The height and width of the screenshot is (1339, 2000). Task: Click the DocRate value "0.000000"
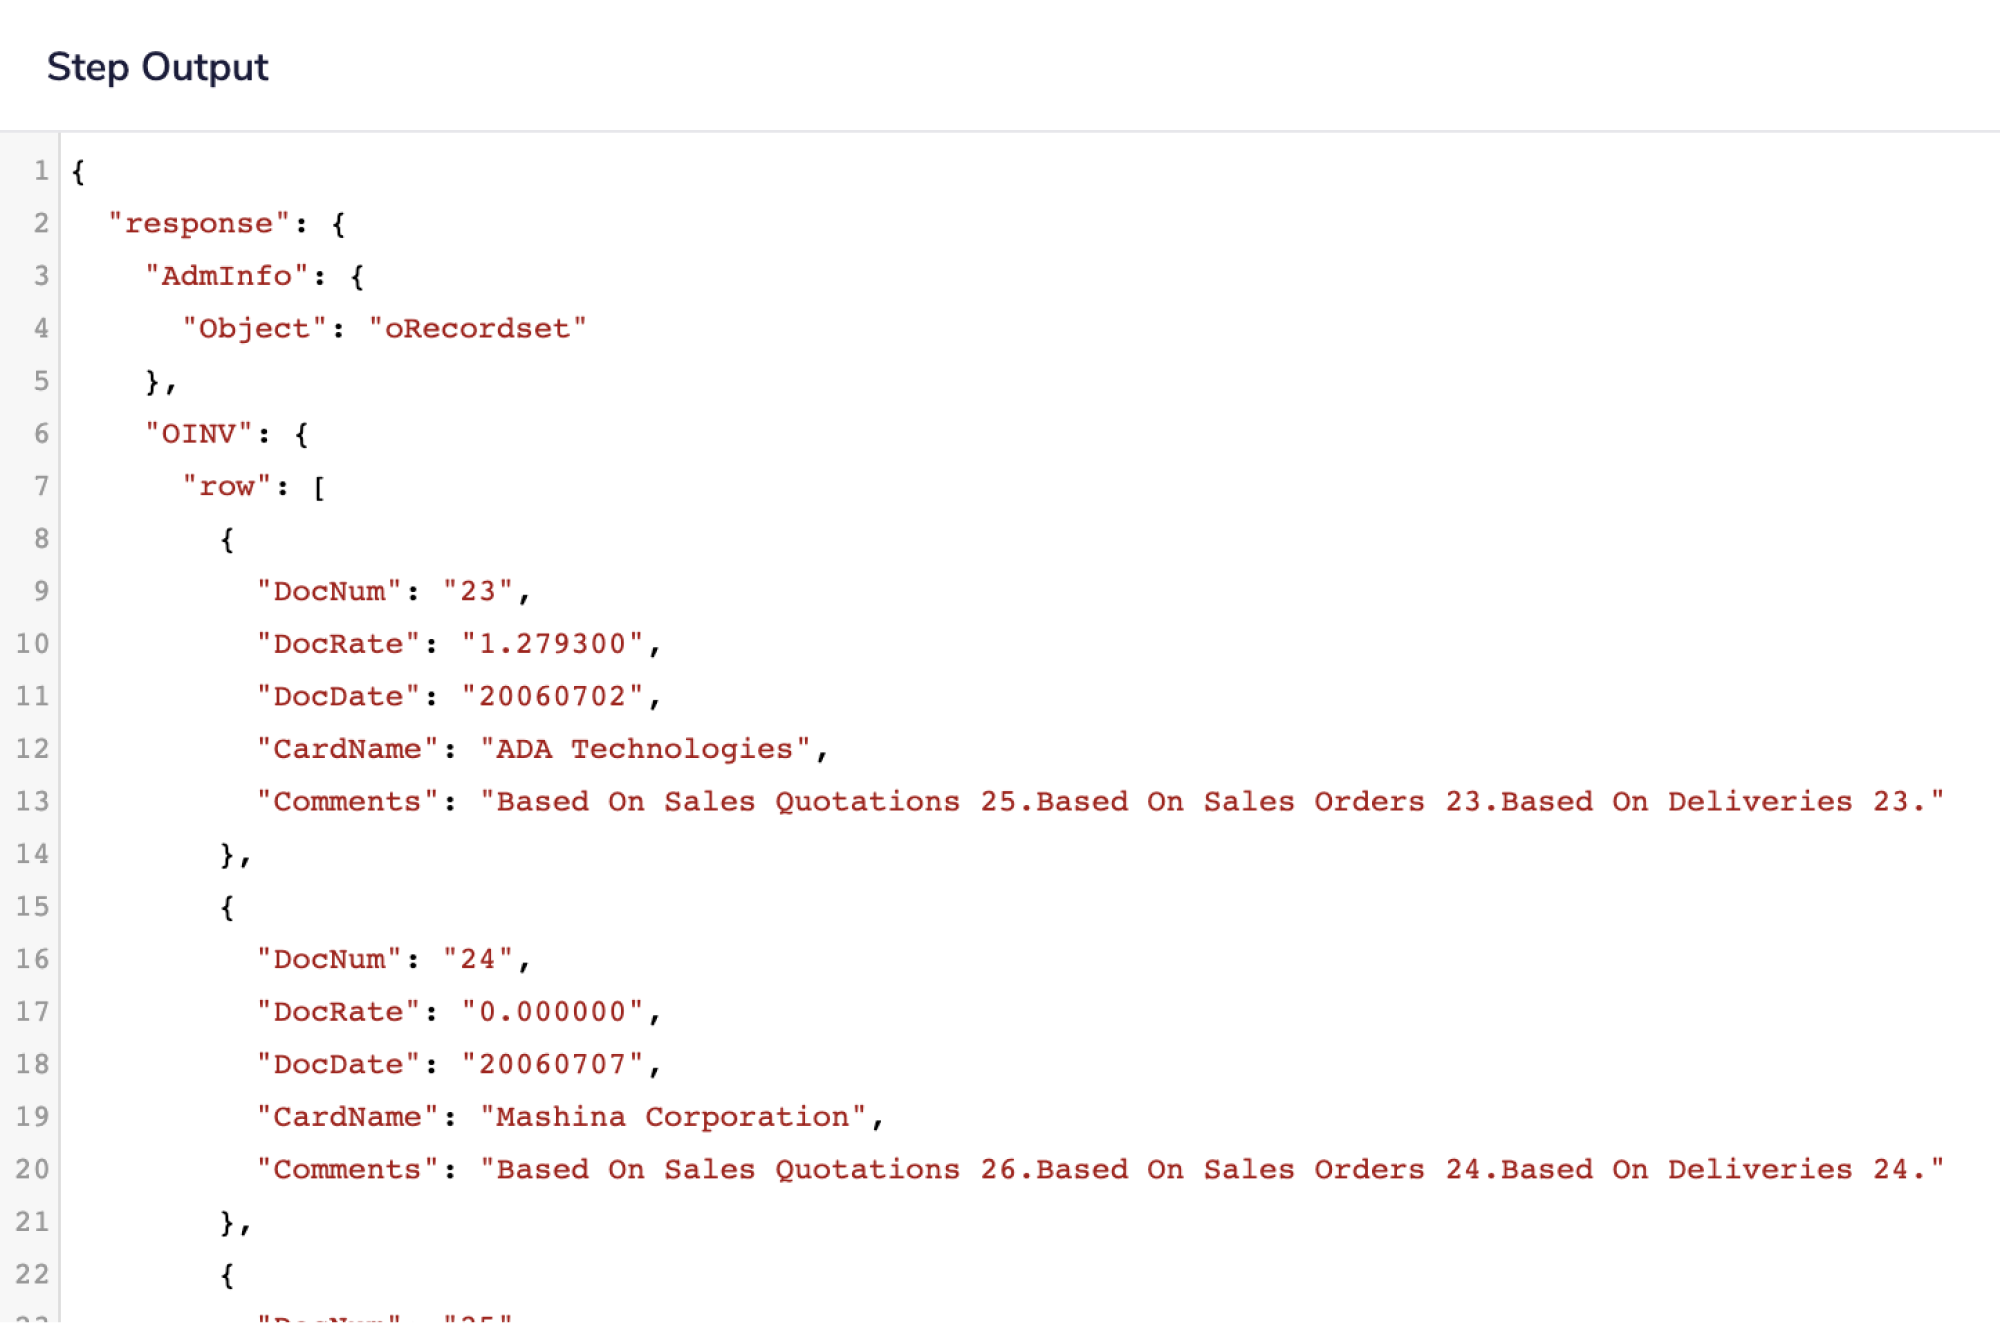(x=552, y=1011)
